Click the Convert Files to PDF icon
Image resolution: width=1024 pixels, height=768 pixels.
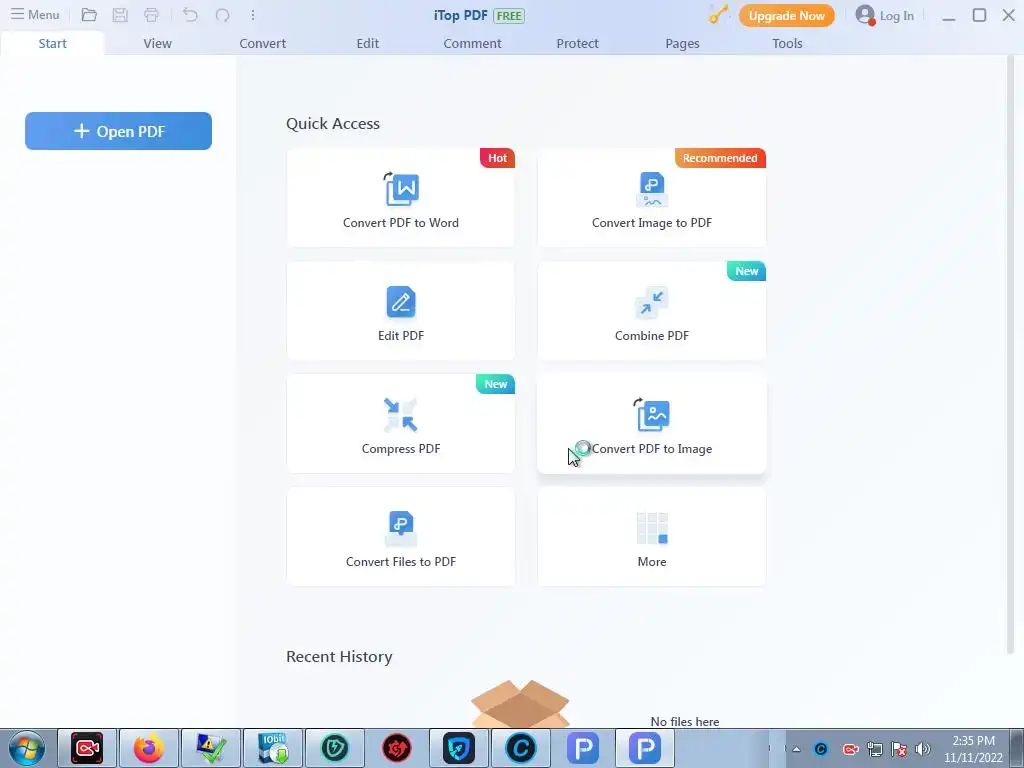tap(401, 528)
